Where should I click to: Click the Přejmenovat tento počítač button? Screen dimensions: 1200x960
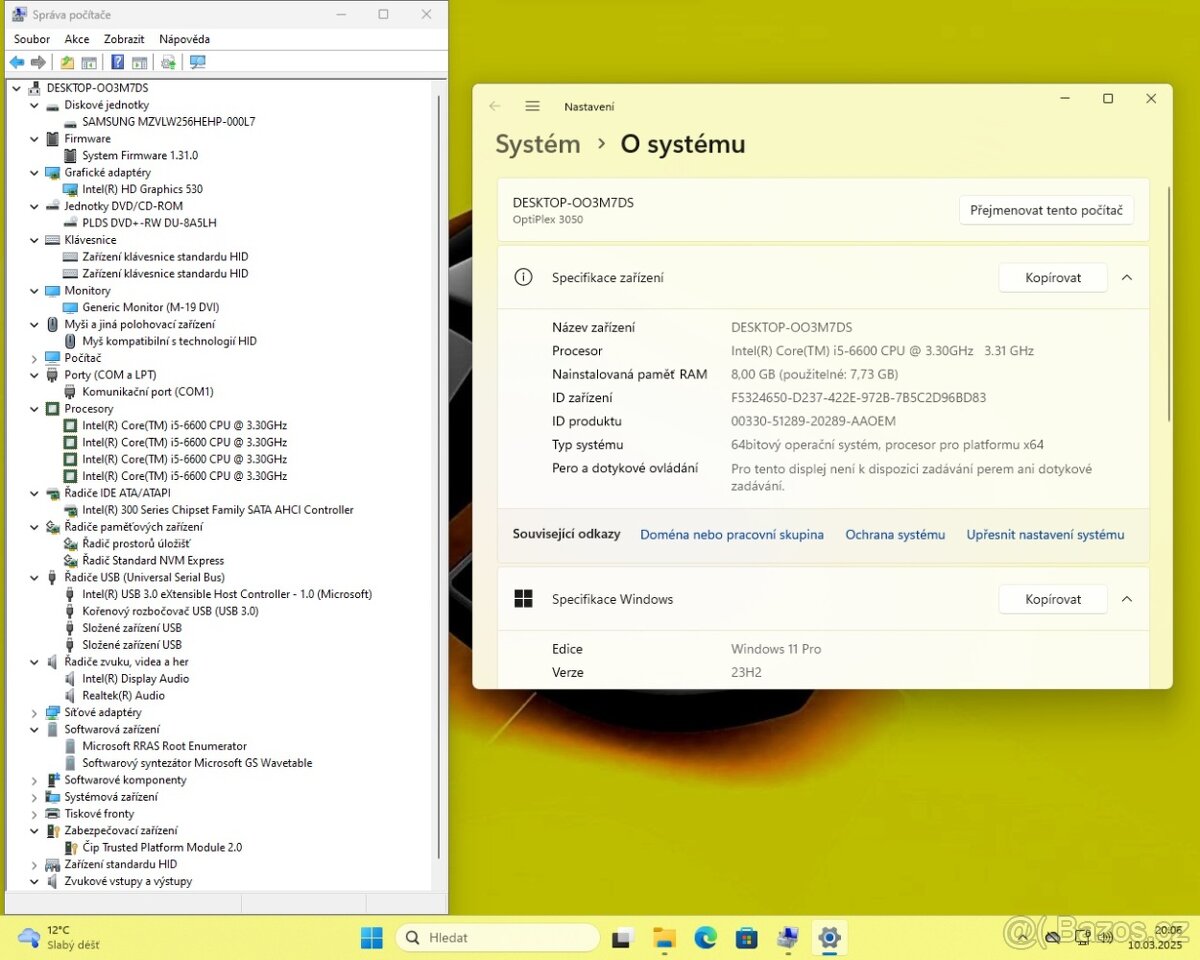click(x=1046, y=210)
